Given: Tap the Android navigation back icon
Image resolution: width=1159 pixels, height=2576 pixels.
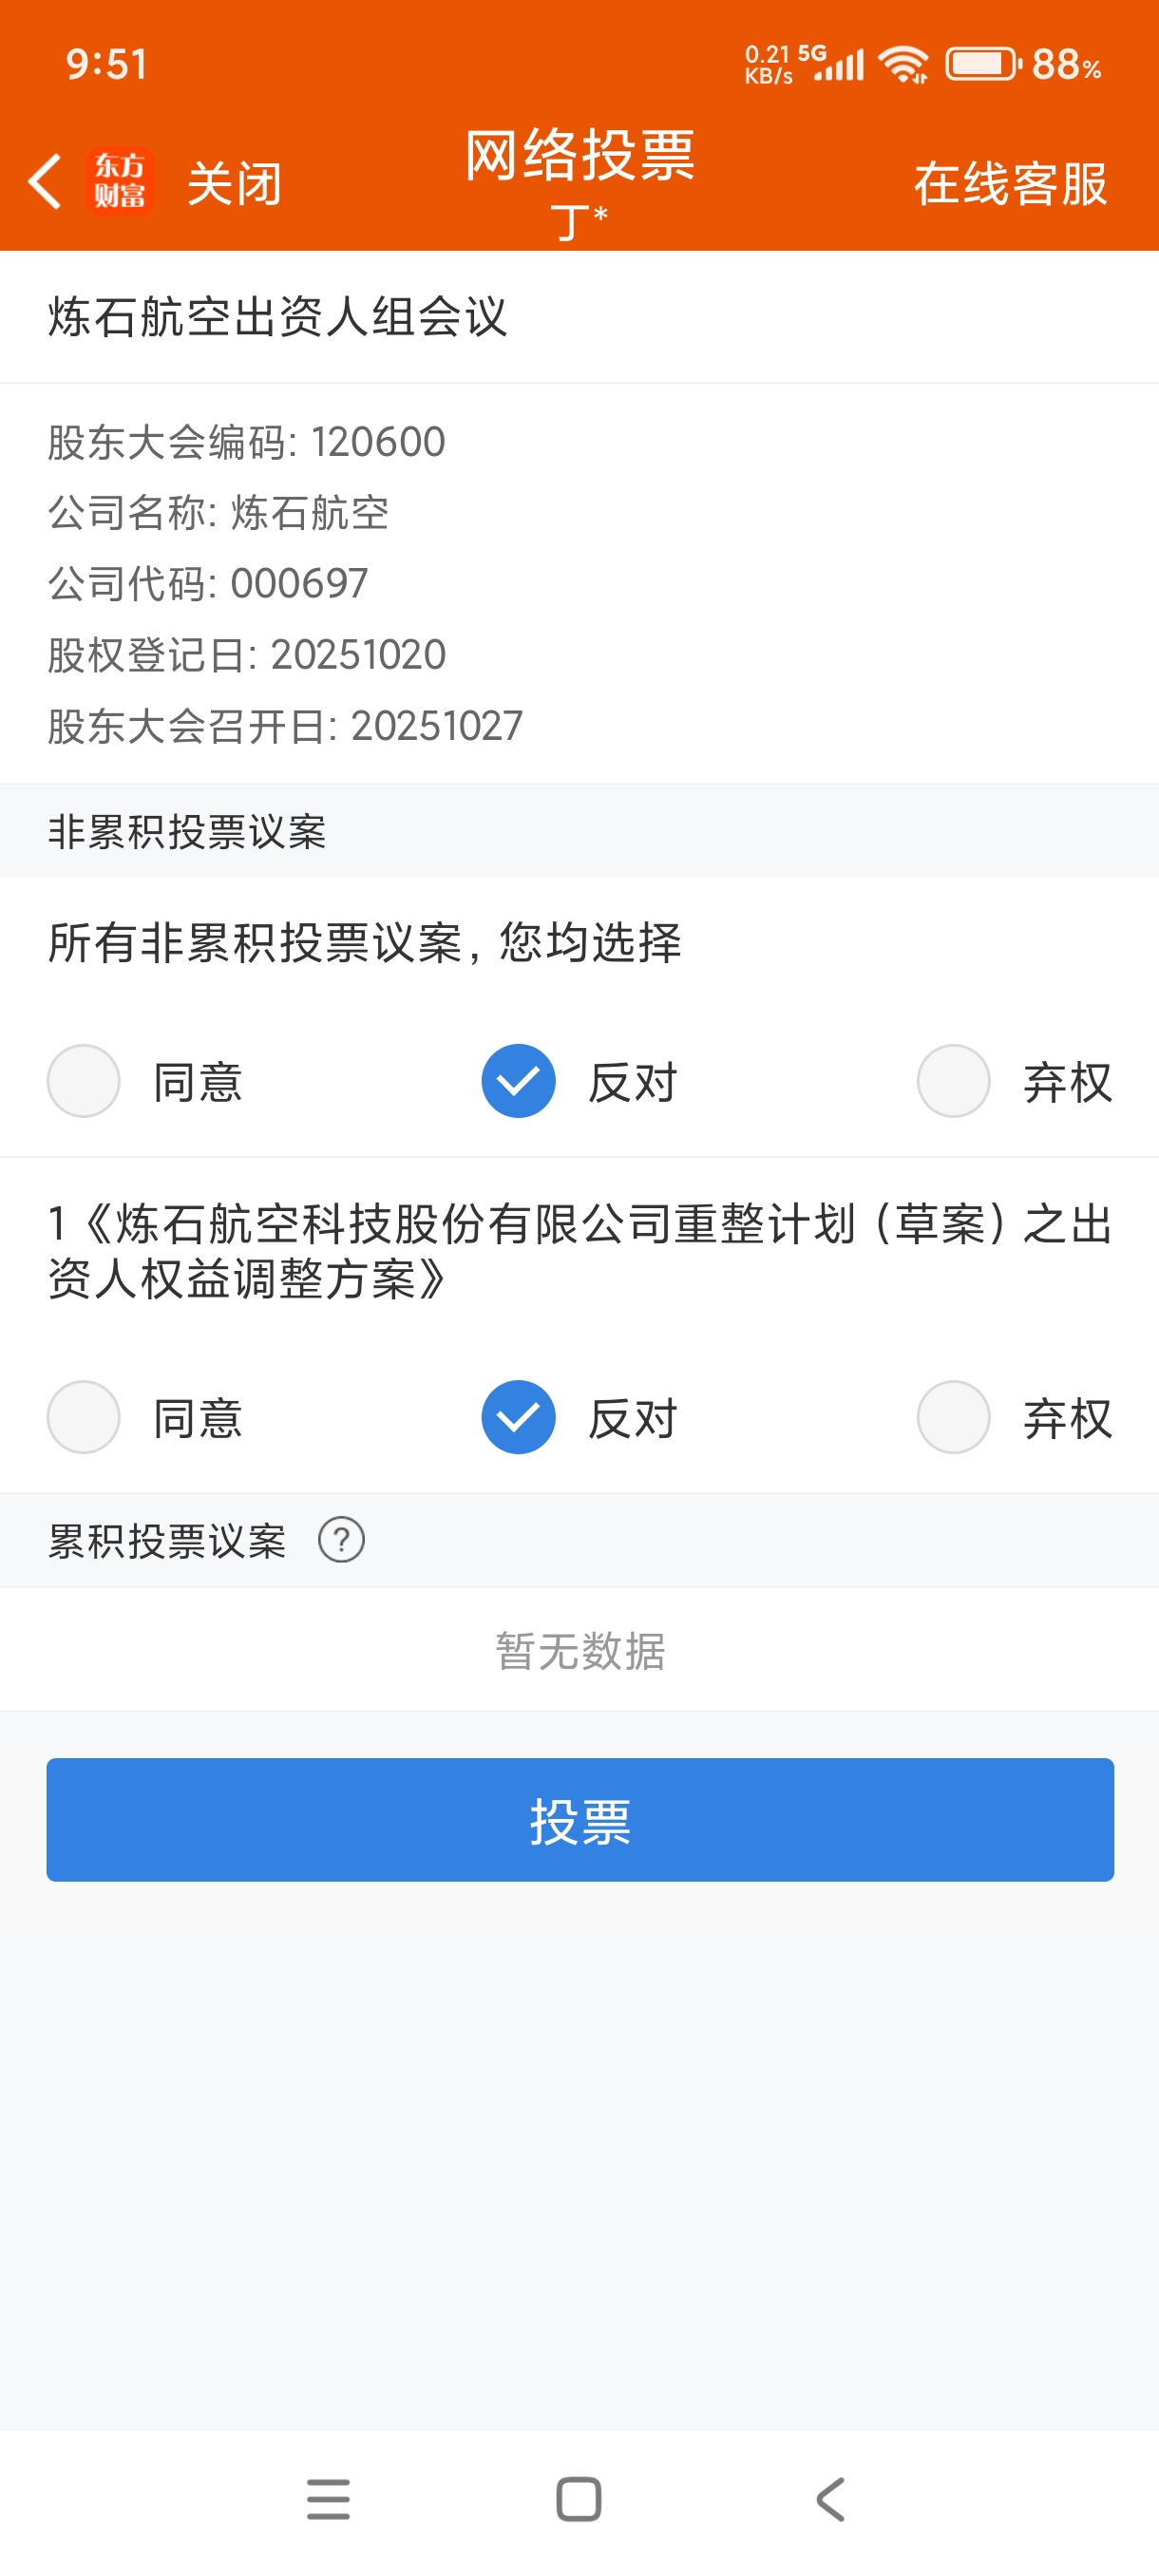Looking at the screenshot, I should [830, 2499].
